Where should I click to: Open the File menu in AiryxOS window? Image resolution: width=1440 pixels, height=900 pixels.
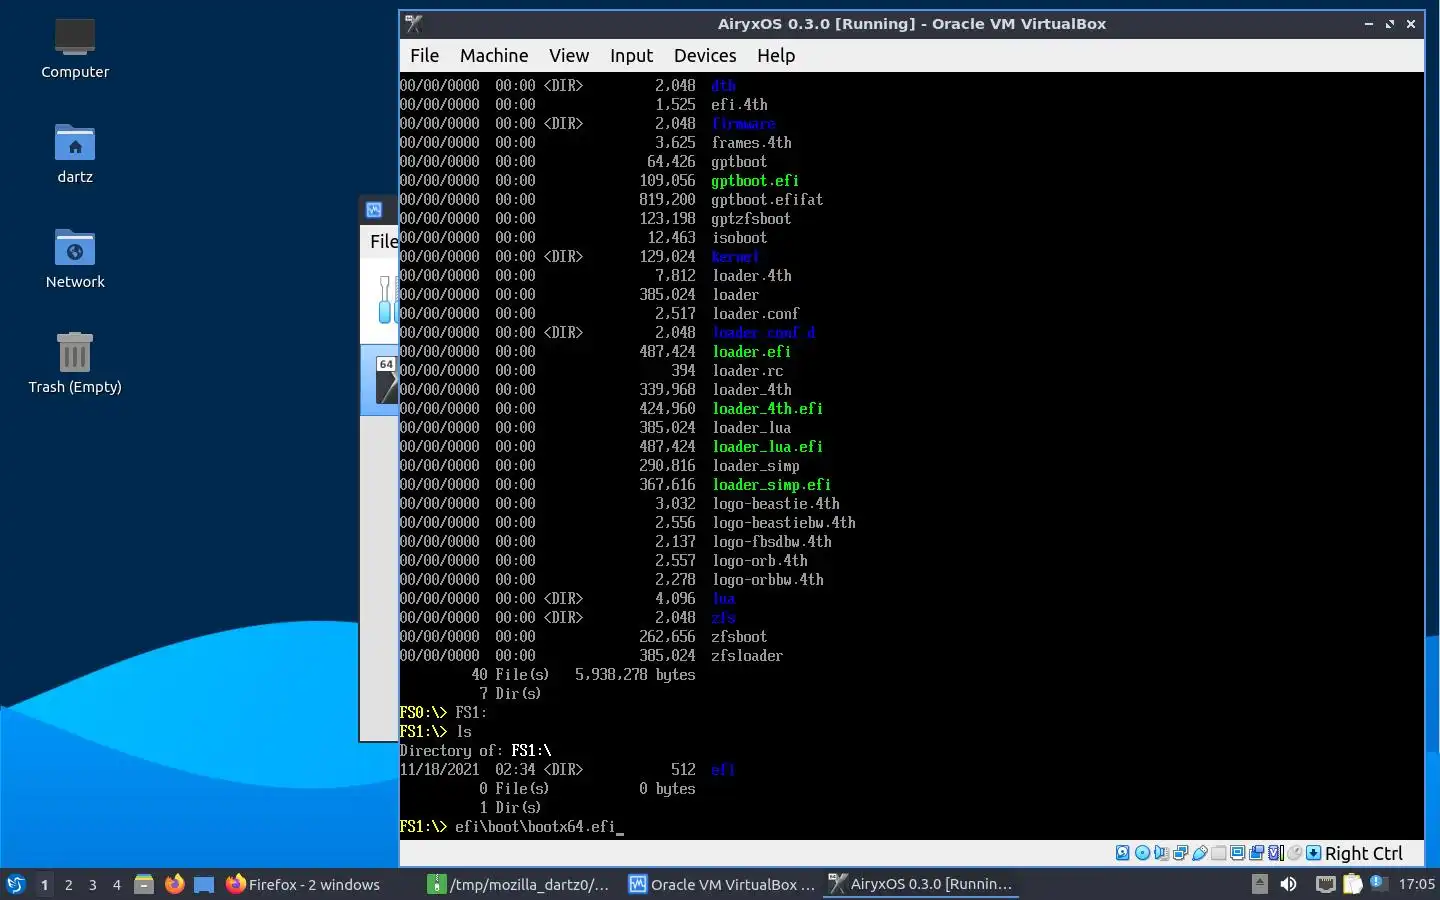coord(424,56)
